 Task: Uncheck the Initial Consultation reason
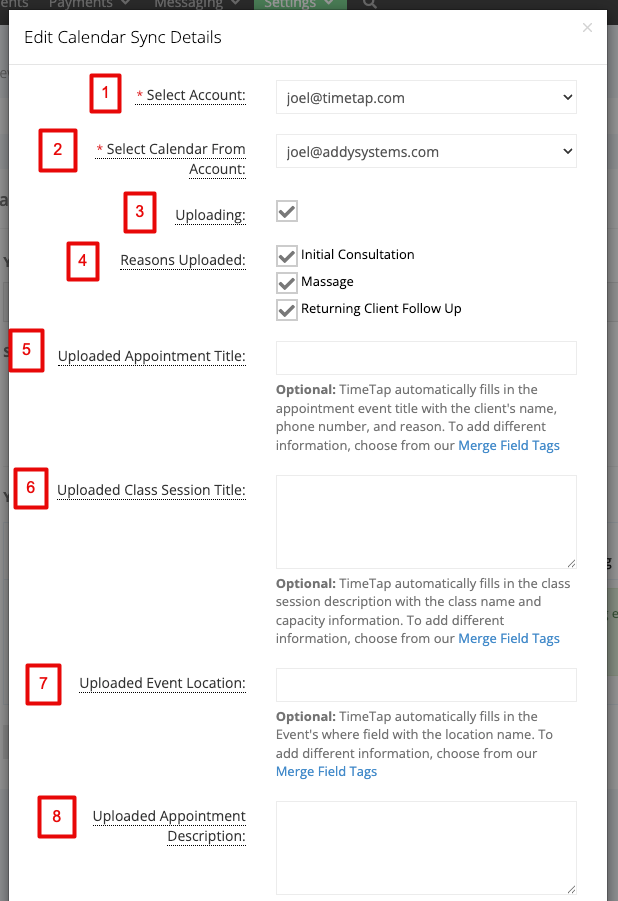[x=287, y=256]
